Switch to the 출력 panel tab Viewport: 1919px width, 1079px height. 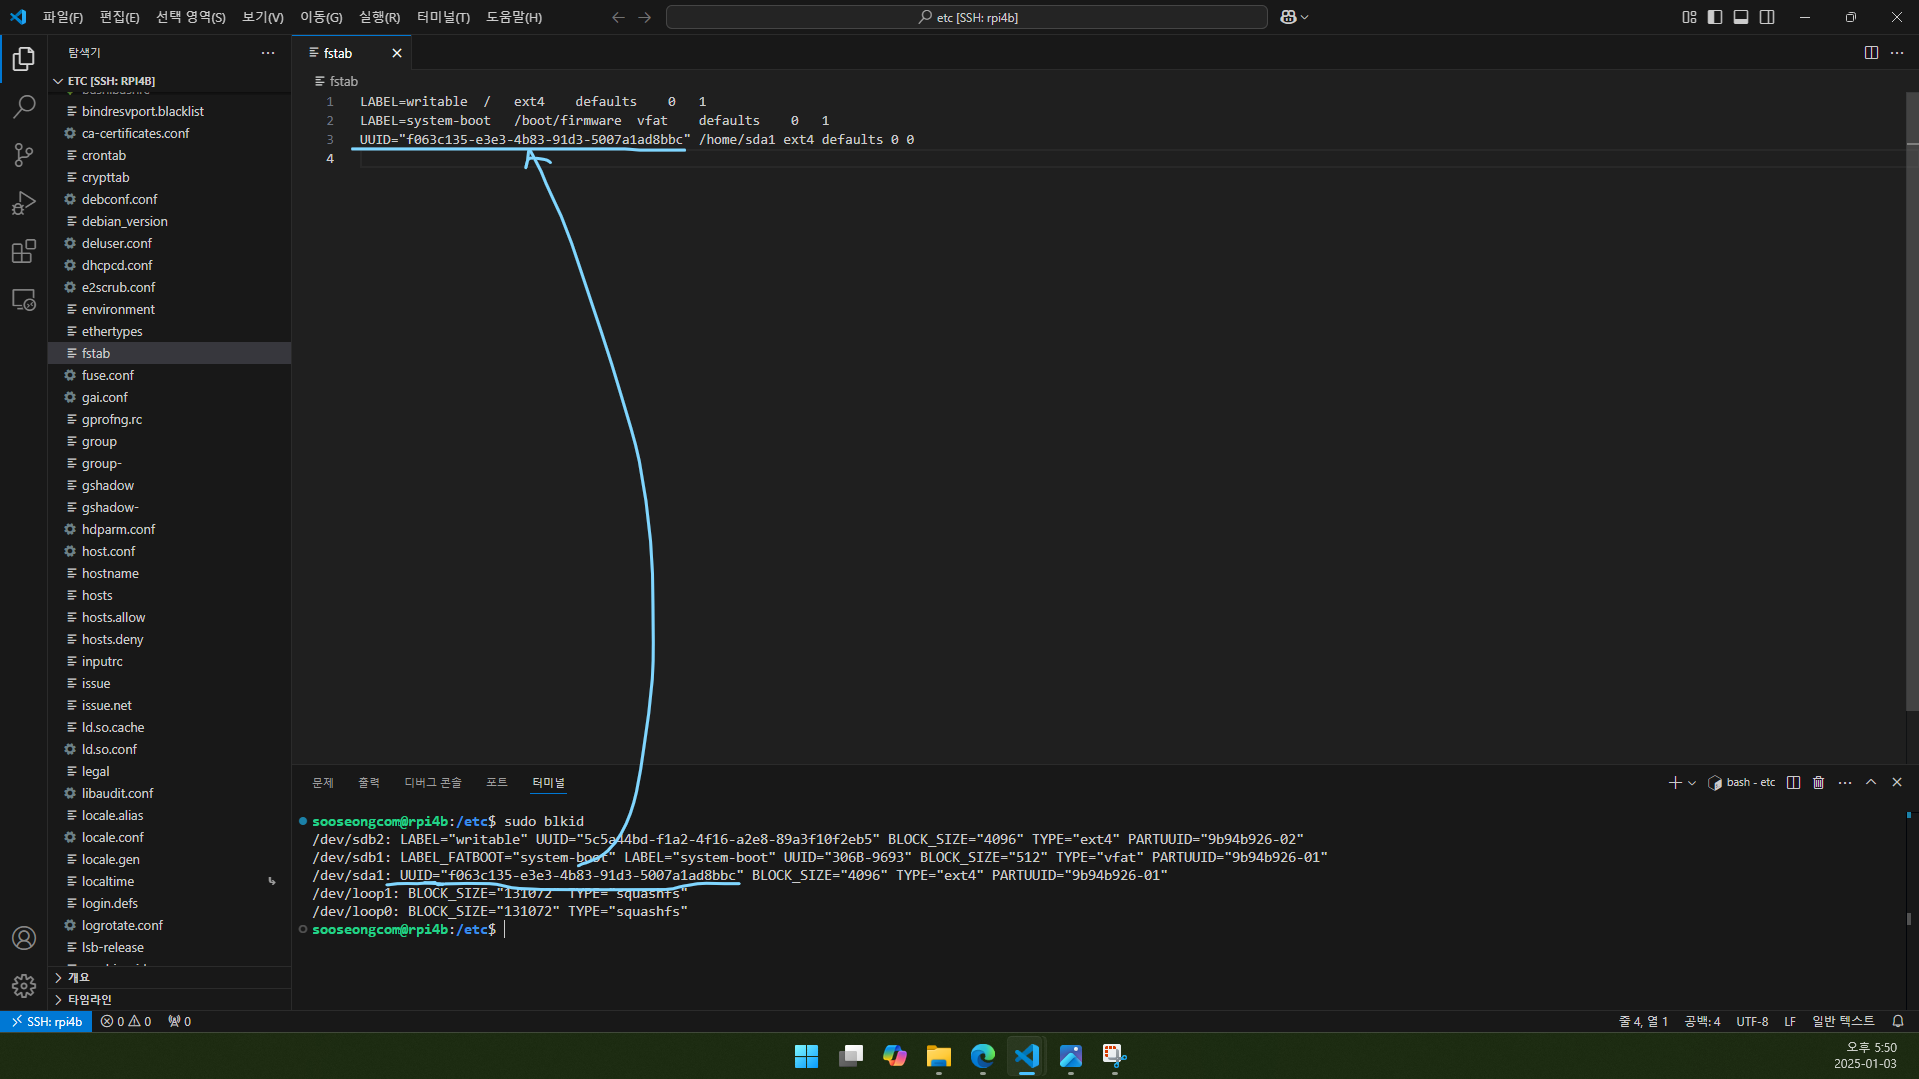tap(369, 783)
